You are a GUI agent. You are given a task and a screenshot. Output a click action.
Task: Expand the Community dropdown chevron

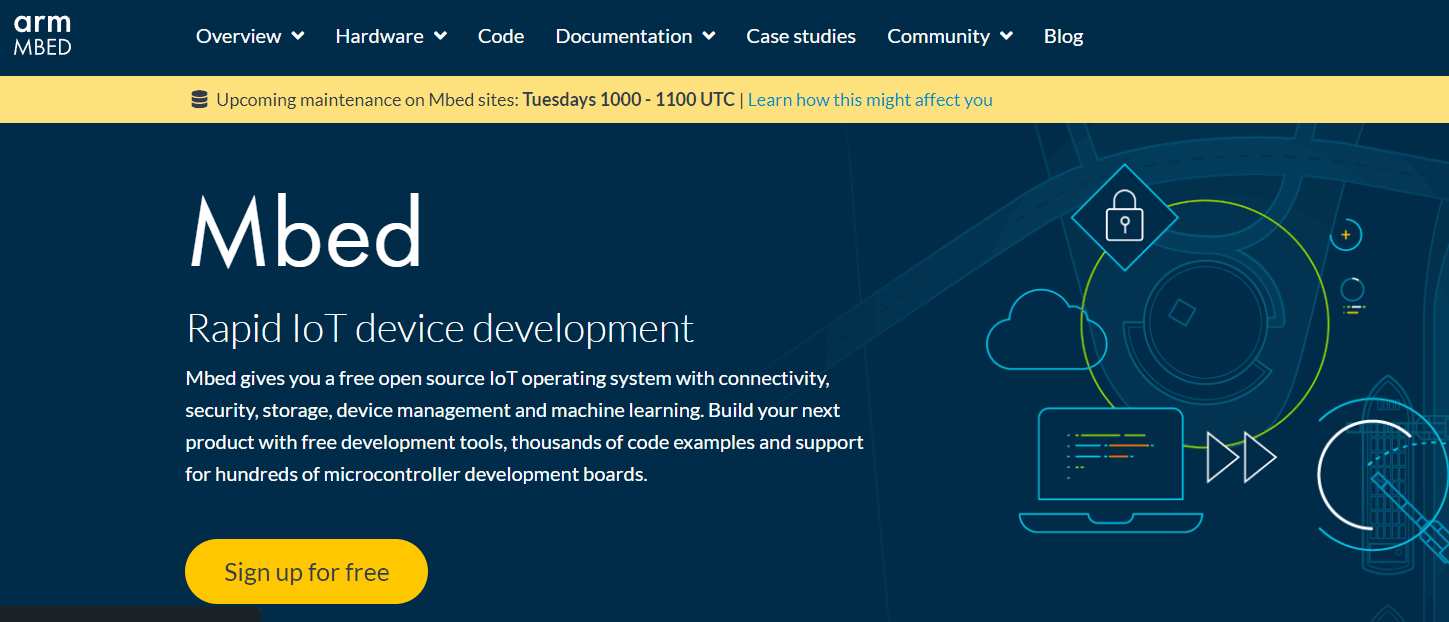pyautogui.click(x=1006, y=36)
